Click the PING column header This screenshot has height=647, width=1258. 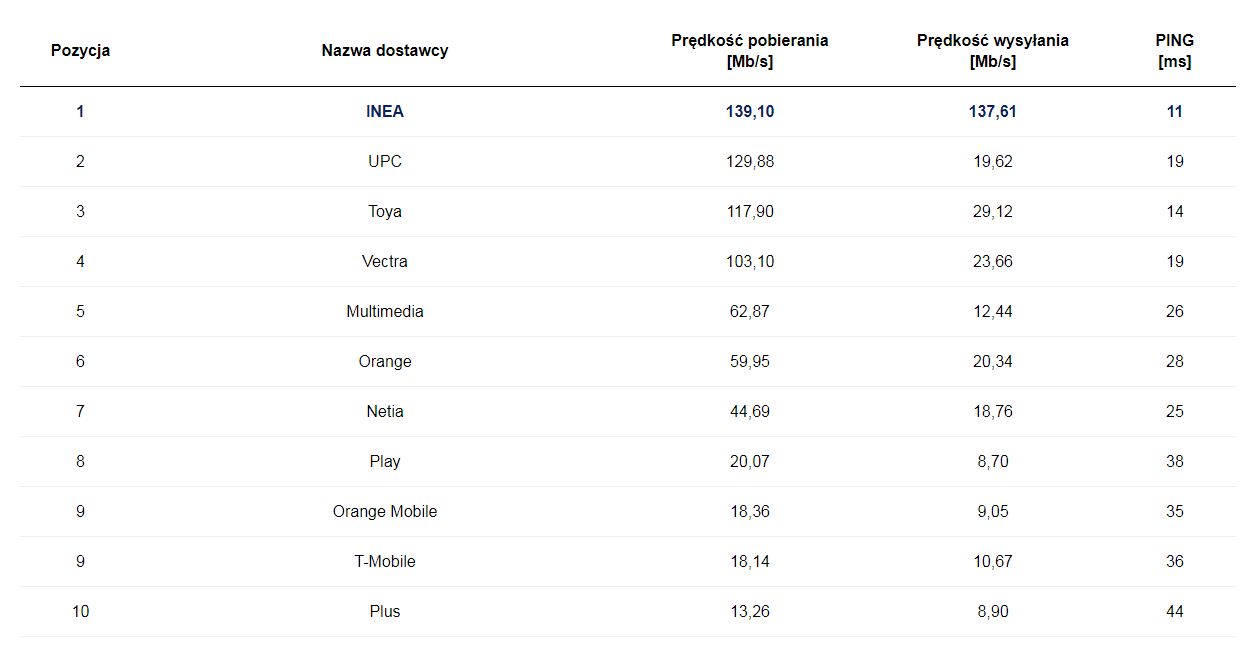pos(1174,50)
